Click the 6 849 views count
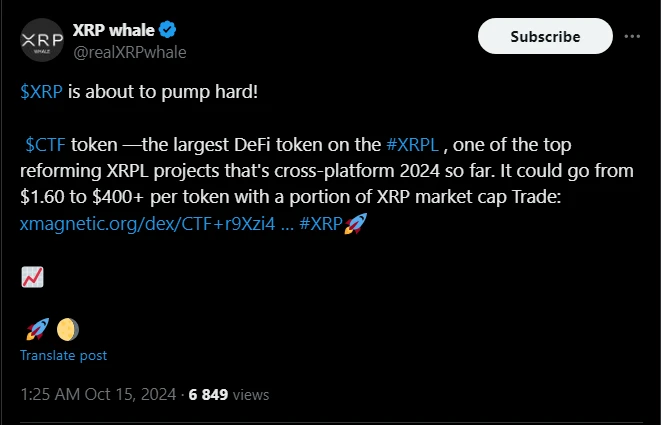Image resolution: width=661 pixels, height=425 pixels. (229, 395)
